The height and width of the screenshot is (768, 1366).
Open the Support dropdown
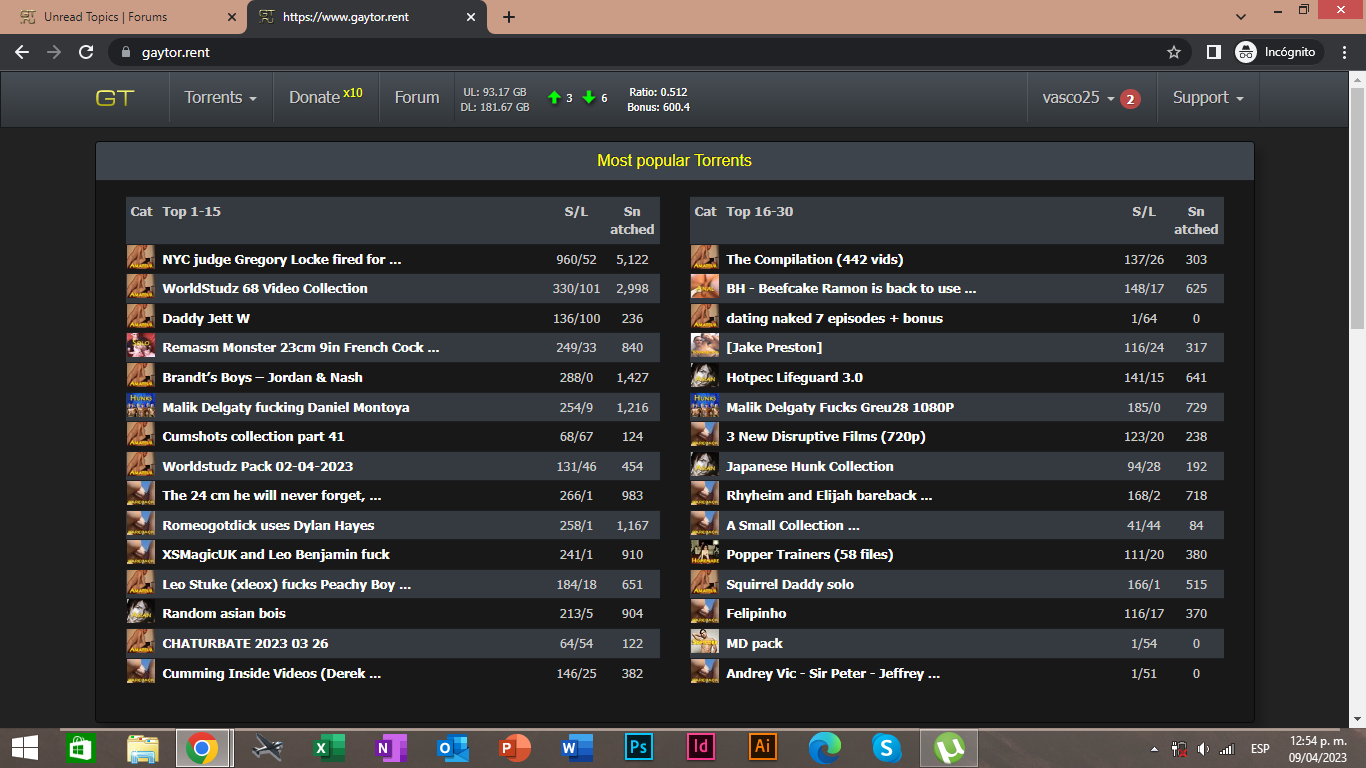1207,98
